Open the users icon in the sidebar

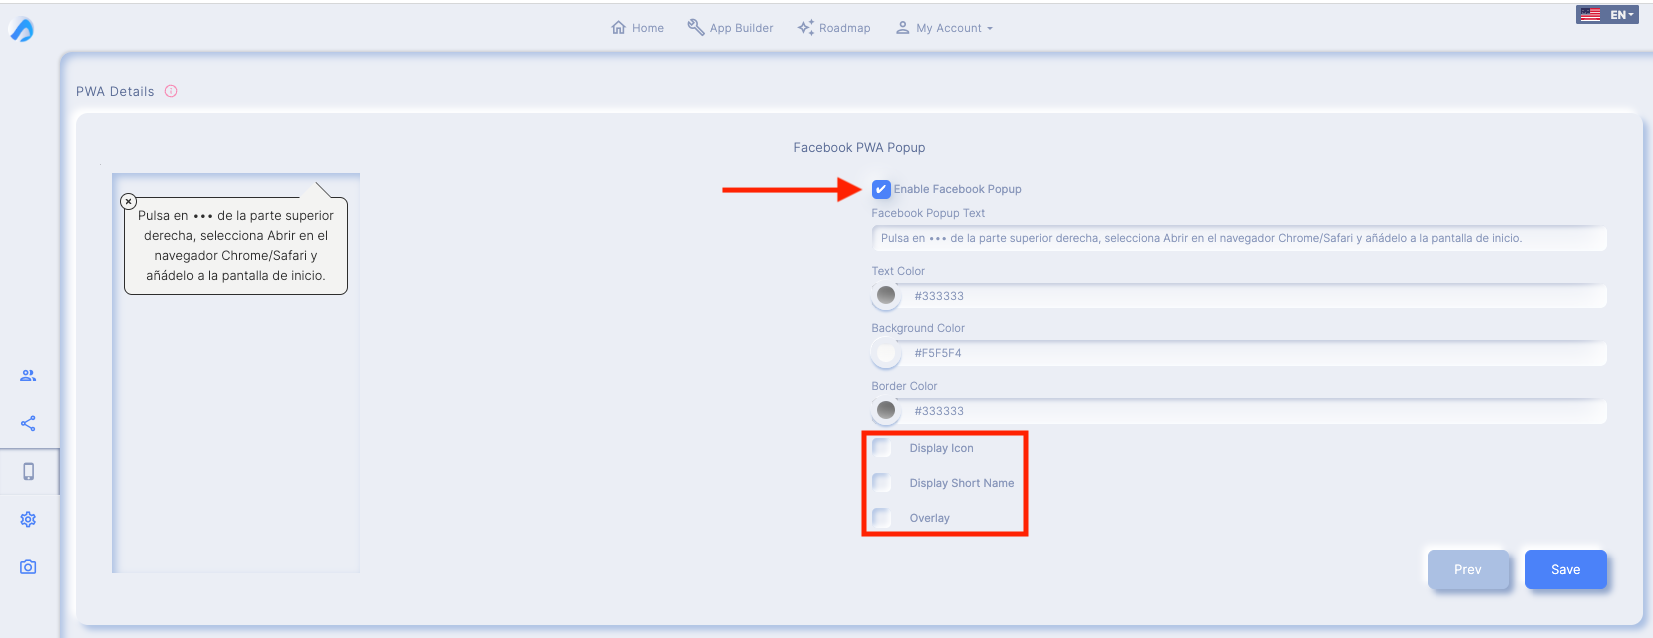point(28,376)
